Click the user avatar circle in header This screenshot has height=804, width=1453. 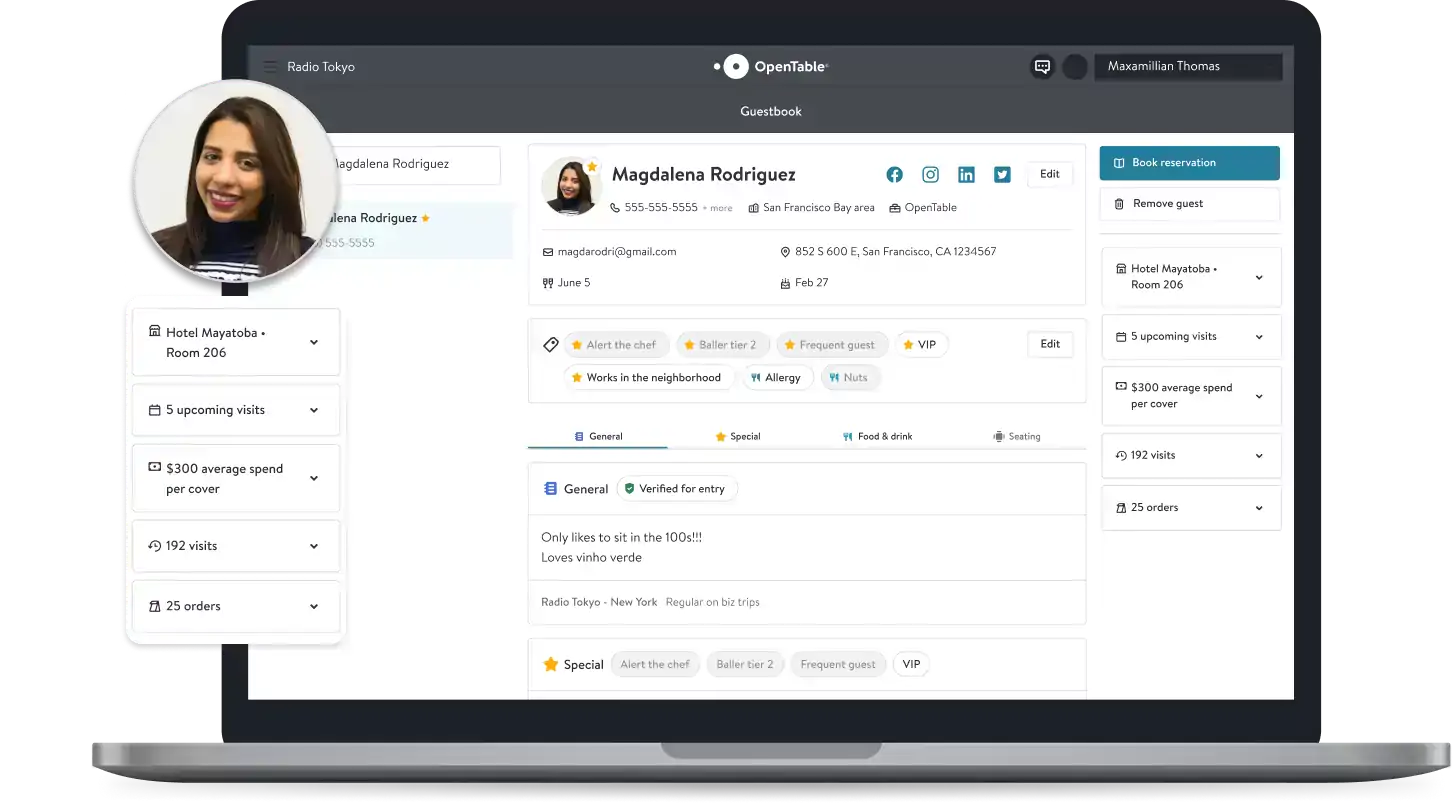(1075, 67)
